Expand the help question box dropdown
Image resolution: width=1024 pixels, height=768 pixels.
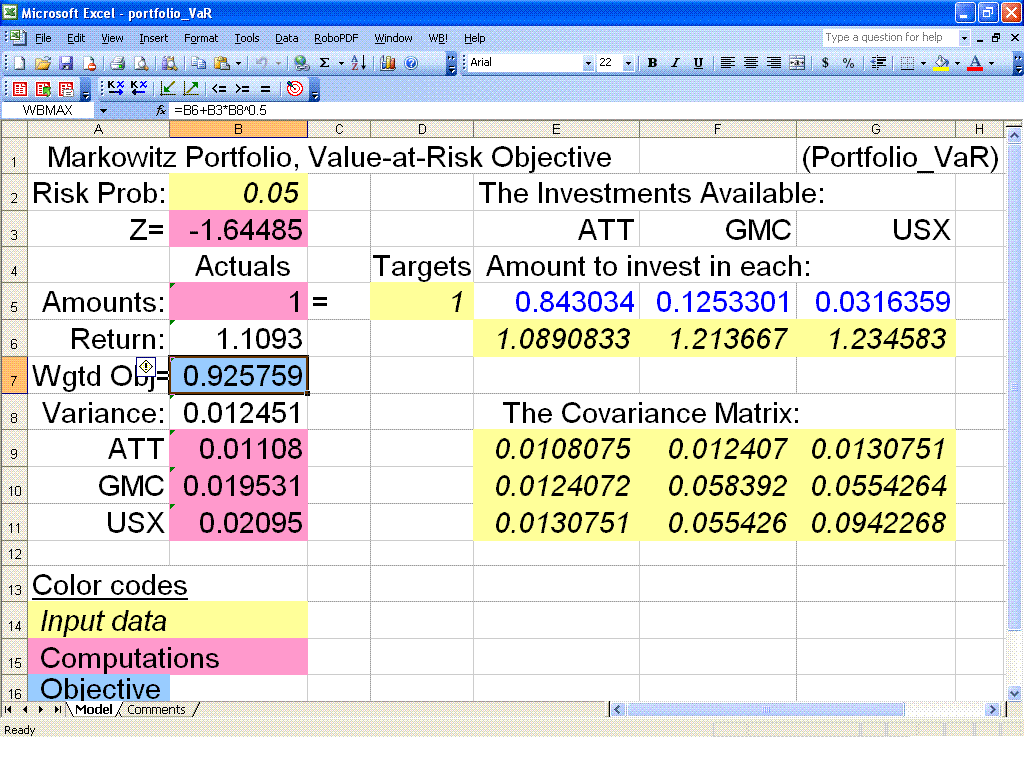coord(964,38)
